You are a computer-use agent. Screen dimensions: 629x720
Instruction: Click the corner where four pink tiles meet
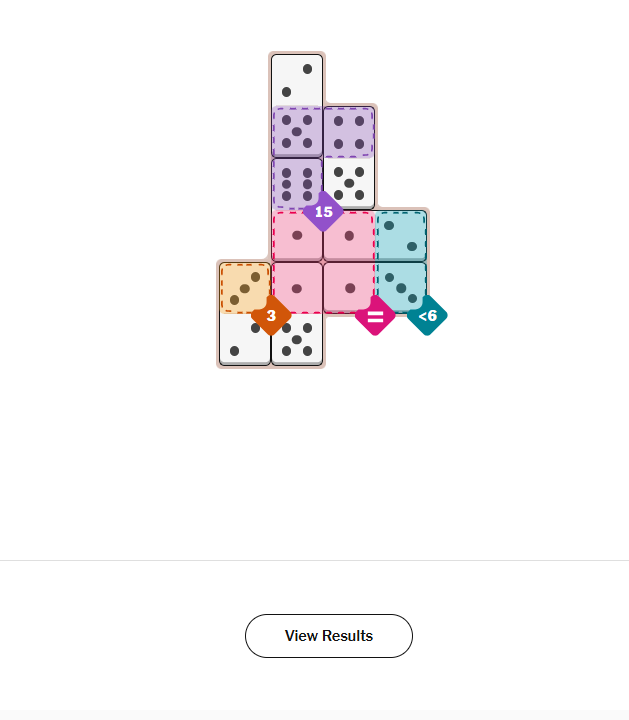[x=323, y=262]
